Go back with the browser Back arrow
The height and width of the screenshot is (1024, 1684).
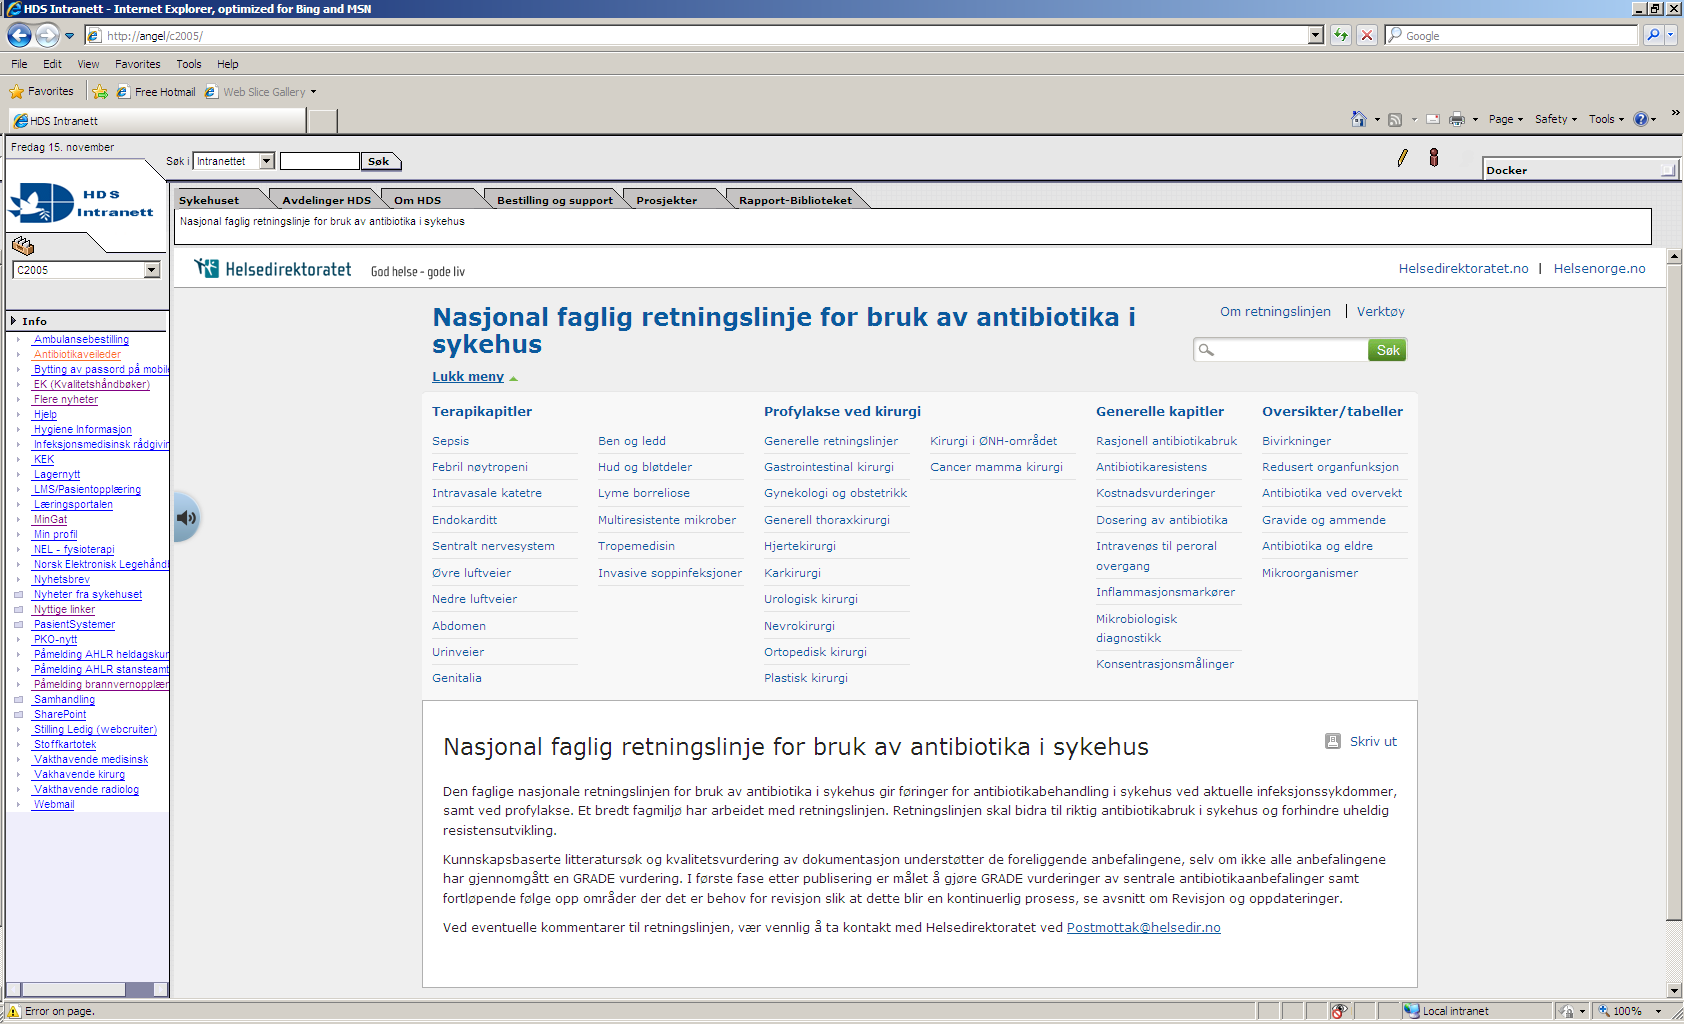19,35
